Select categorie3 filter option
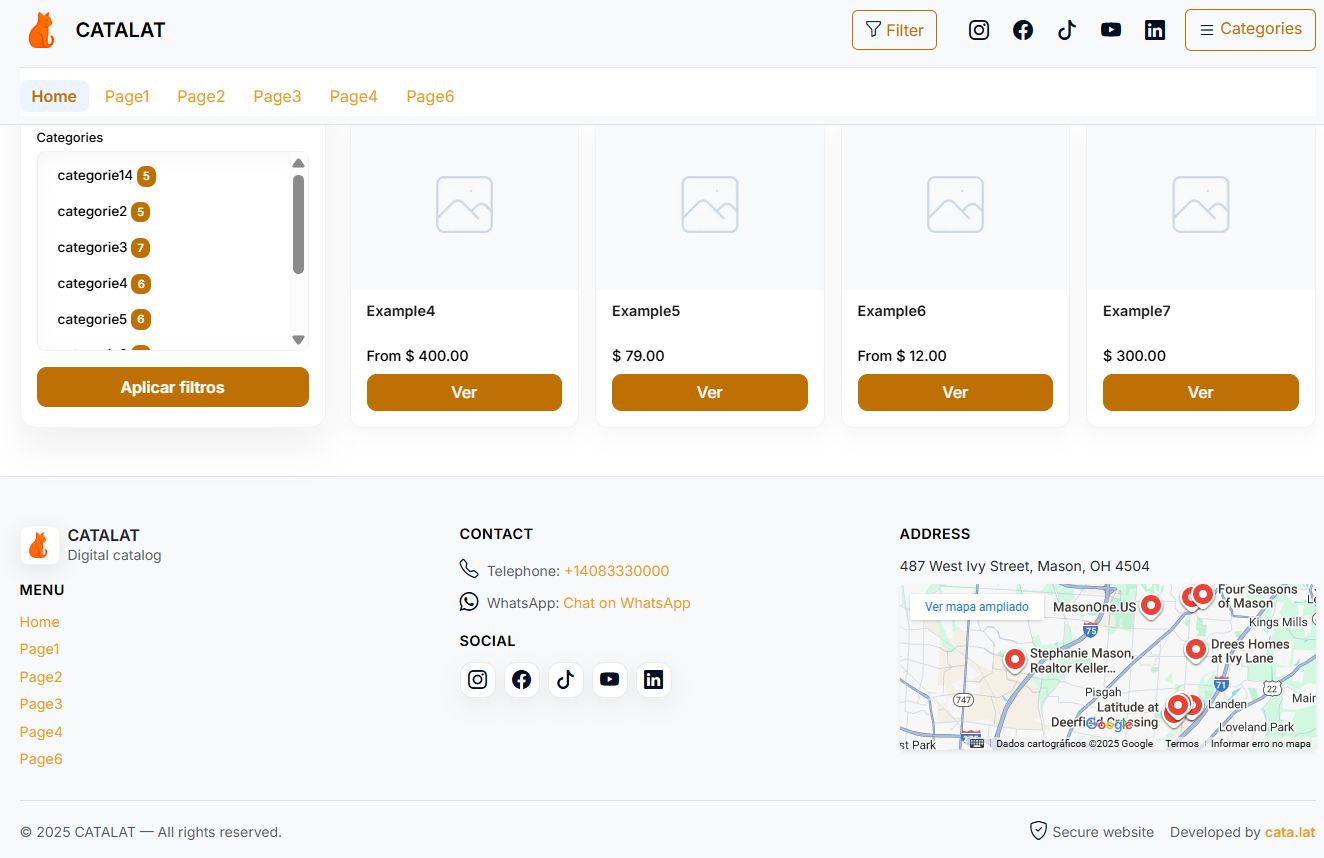This screenshot has height=858, width=1324. point(92,248)
